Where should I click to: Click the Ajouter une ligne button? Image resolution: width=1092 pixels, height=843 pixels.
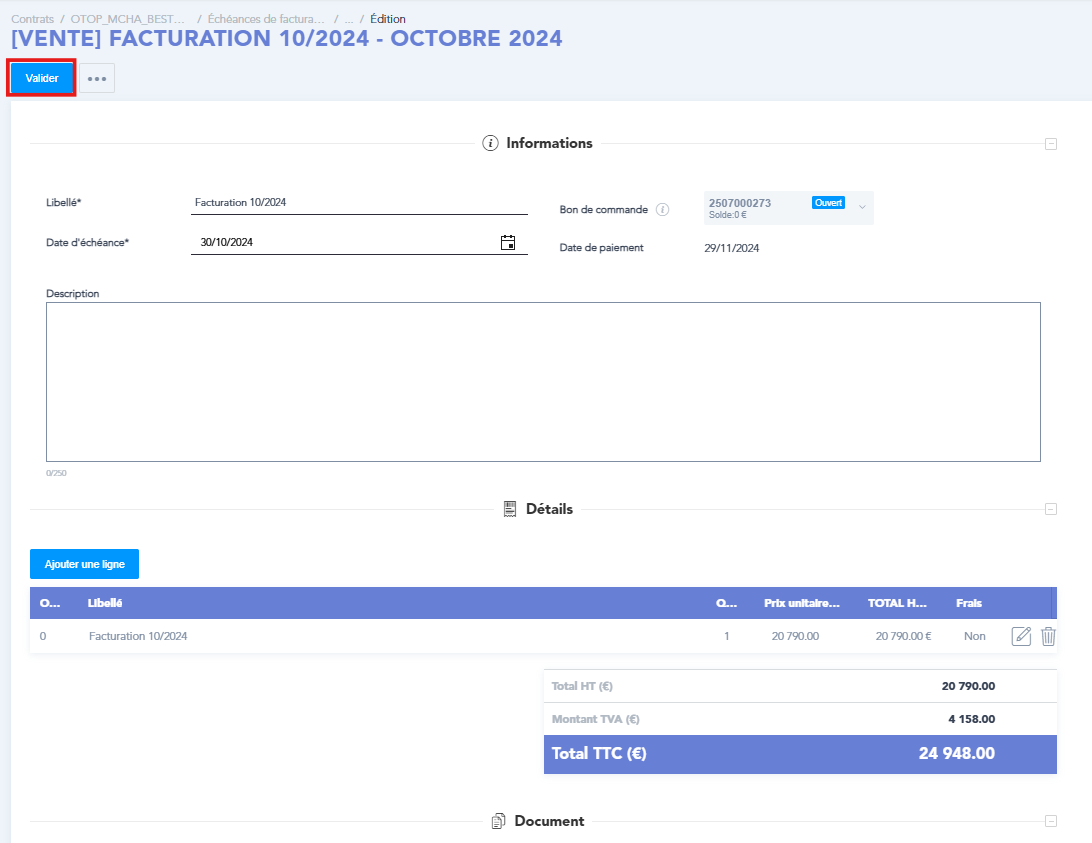pyautogui.click(x=84, y=564)
